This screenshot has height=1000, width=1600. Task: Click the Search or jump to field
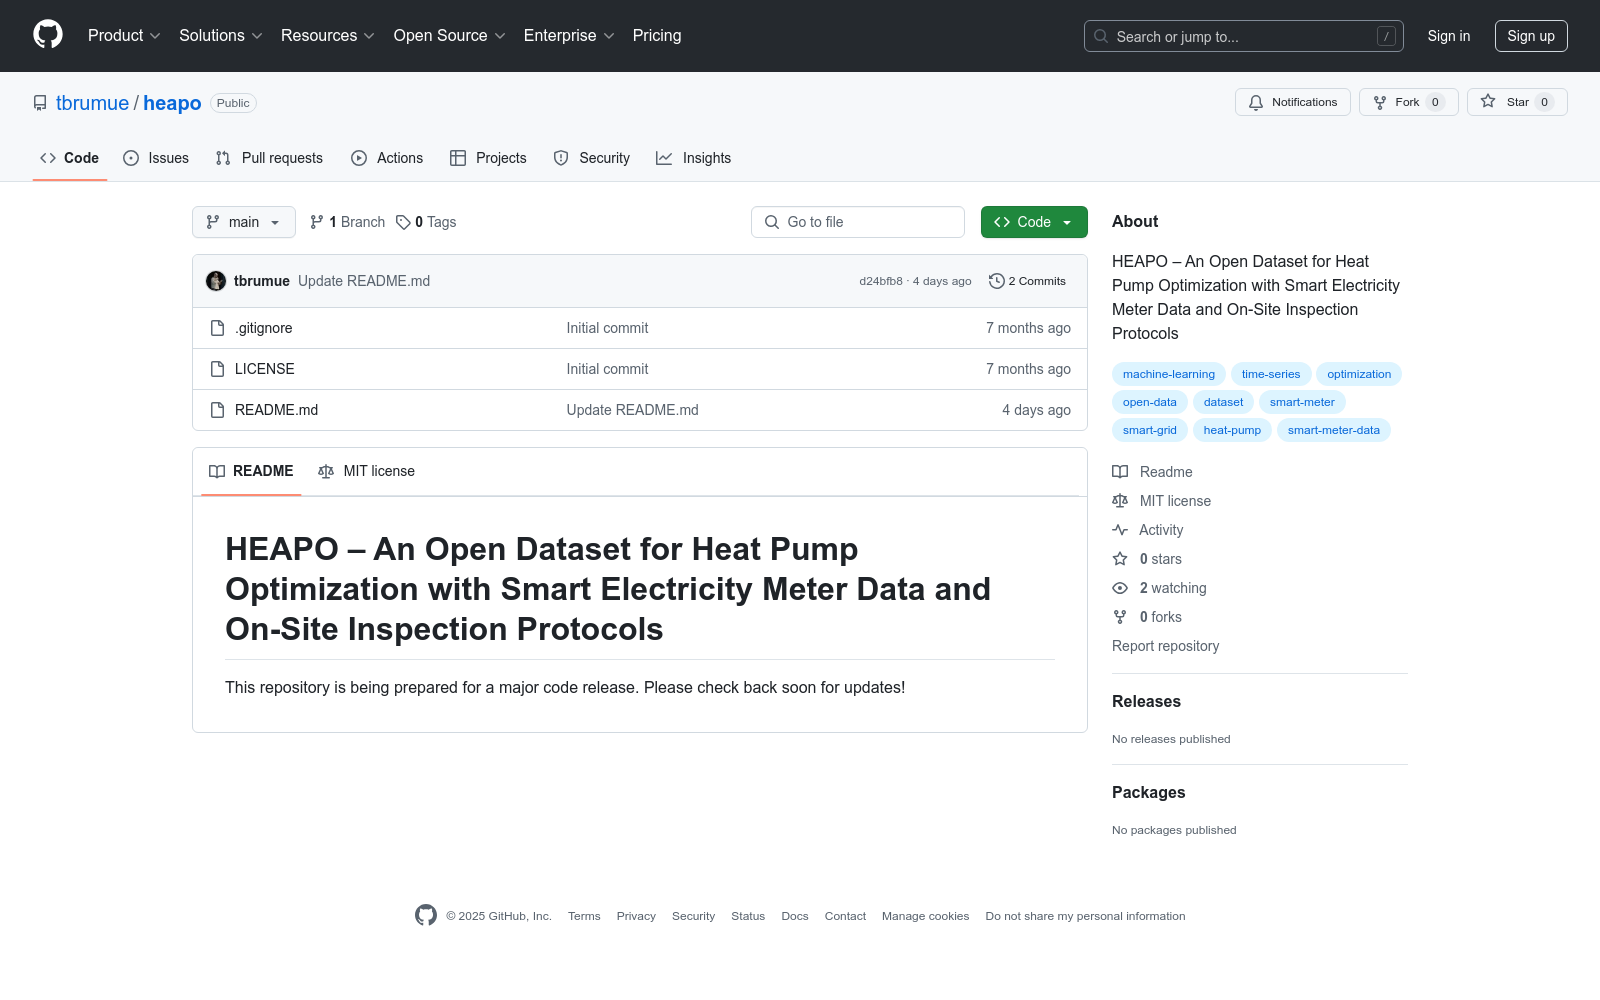pyautogui.click(x=1243, y=36)
